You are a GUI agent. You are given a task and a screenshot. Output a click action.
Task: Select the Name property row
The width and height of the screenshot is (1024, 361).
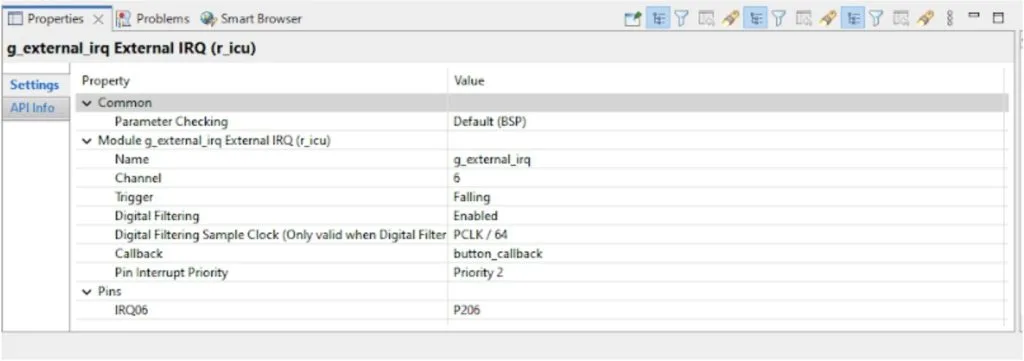click(x=541, y=159)
